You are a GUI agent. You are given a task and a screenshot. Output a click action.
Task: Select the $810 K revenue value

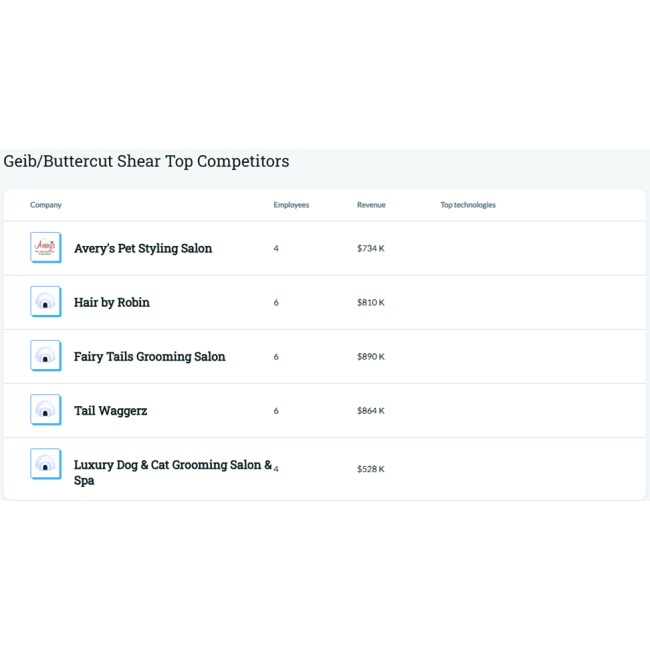(371, 302)
